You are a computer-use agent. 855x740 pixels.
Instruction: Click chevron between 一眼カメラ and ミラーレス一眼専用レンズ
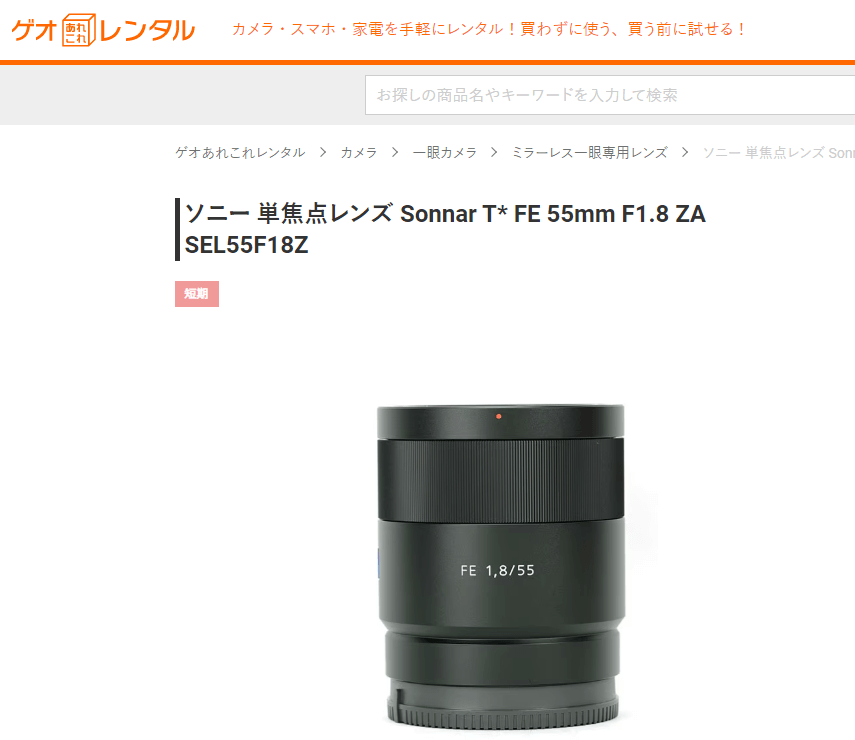click(x=494, y=153)
